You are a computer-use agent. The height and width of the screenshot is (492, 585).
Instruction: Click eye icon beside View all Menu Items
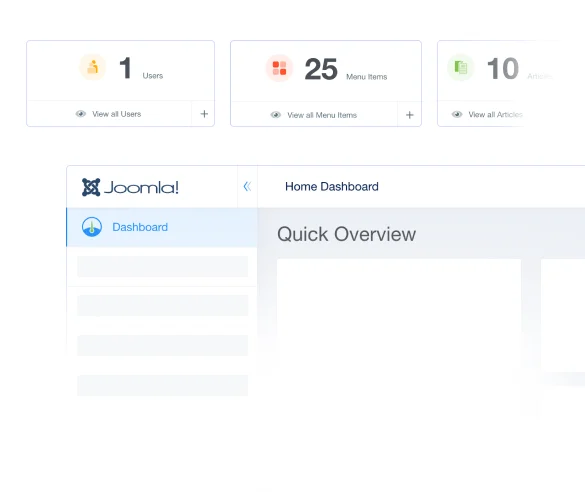(x=276, y=115)
